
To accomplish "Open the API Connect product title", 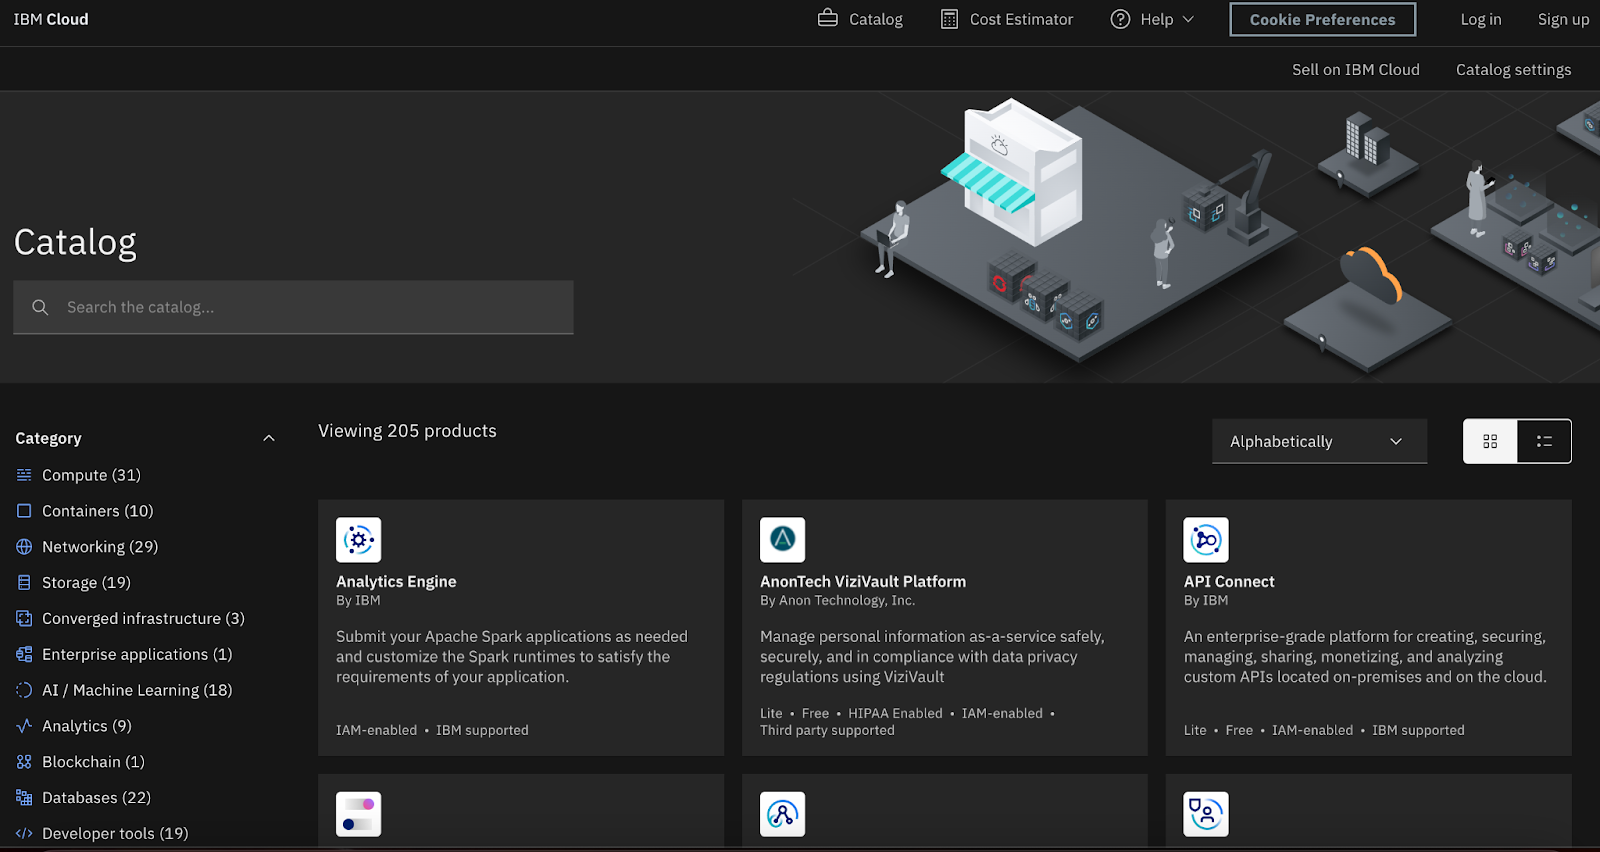I will [1229, 581].
